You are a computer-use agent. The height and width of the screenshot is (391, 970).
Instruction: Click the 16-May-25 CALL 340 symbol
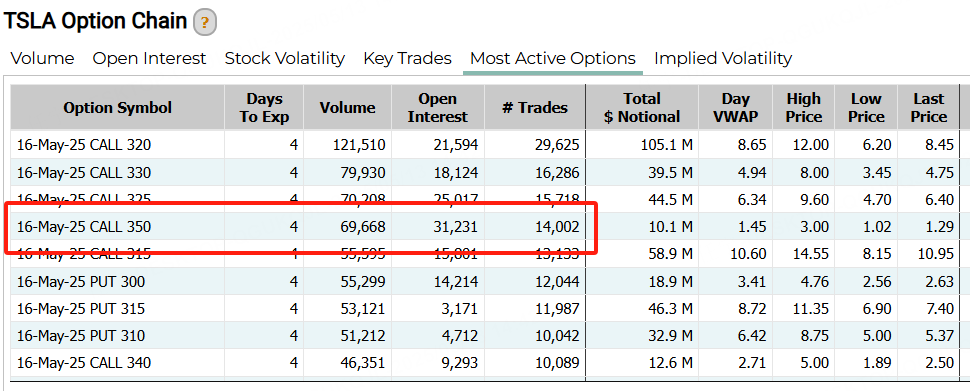84,363
